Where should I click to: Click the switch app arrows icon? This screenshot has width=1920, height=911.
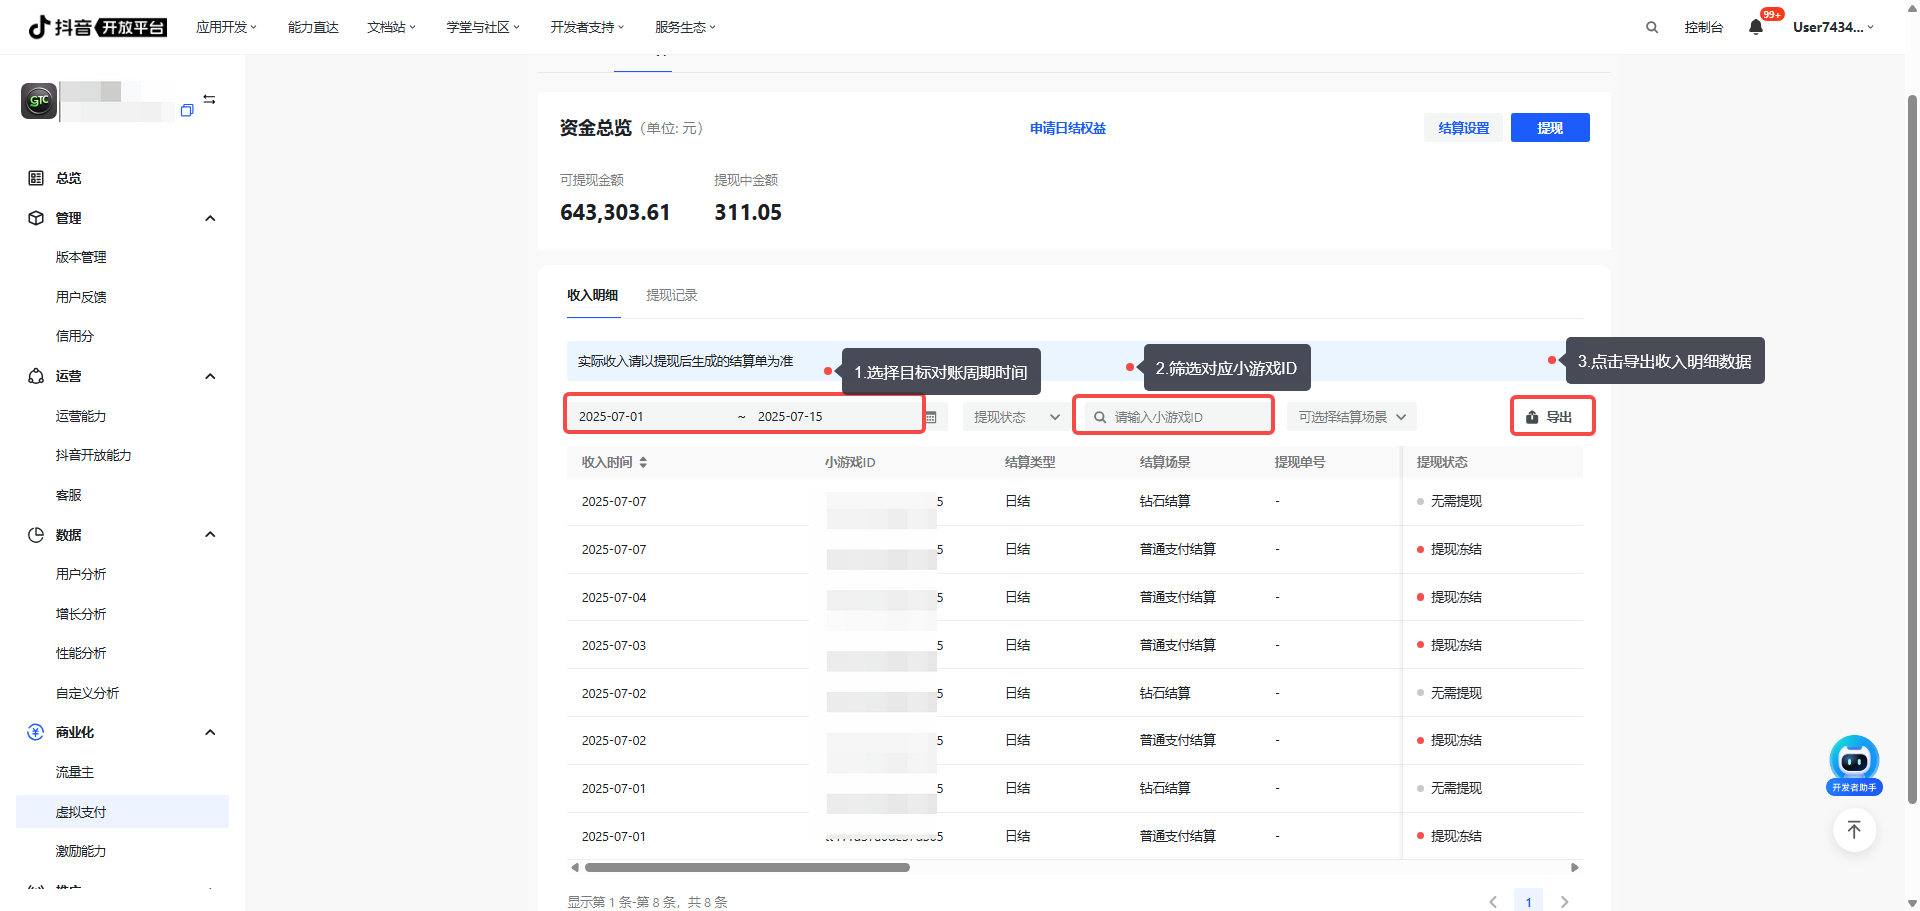209,99
